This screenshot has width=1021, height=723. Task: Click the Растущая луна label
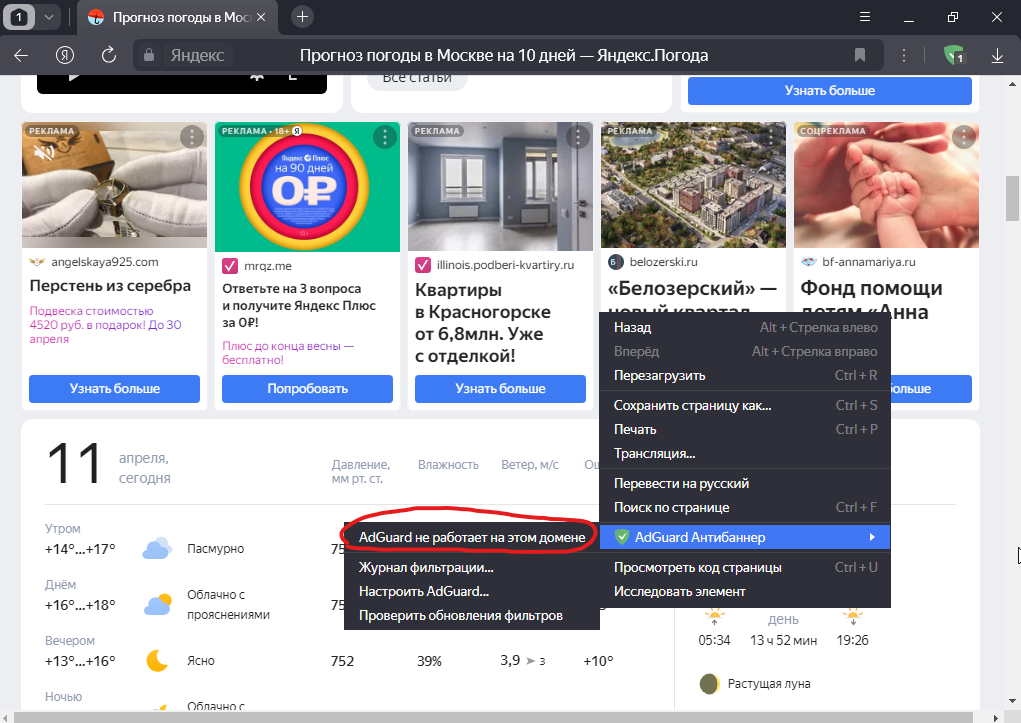(x=769, y=684)
